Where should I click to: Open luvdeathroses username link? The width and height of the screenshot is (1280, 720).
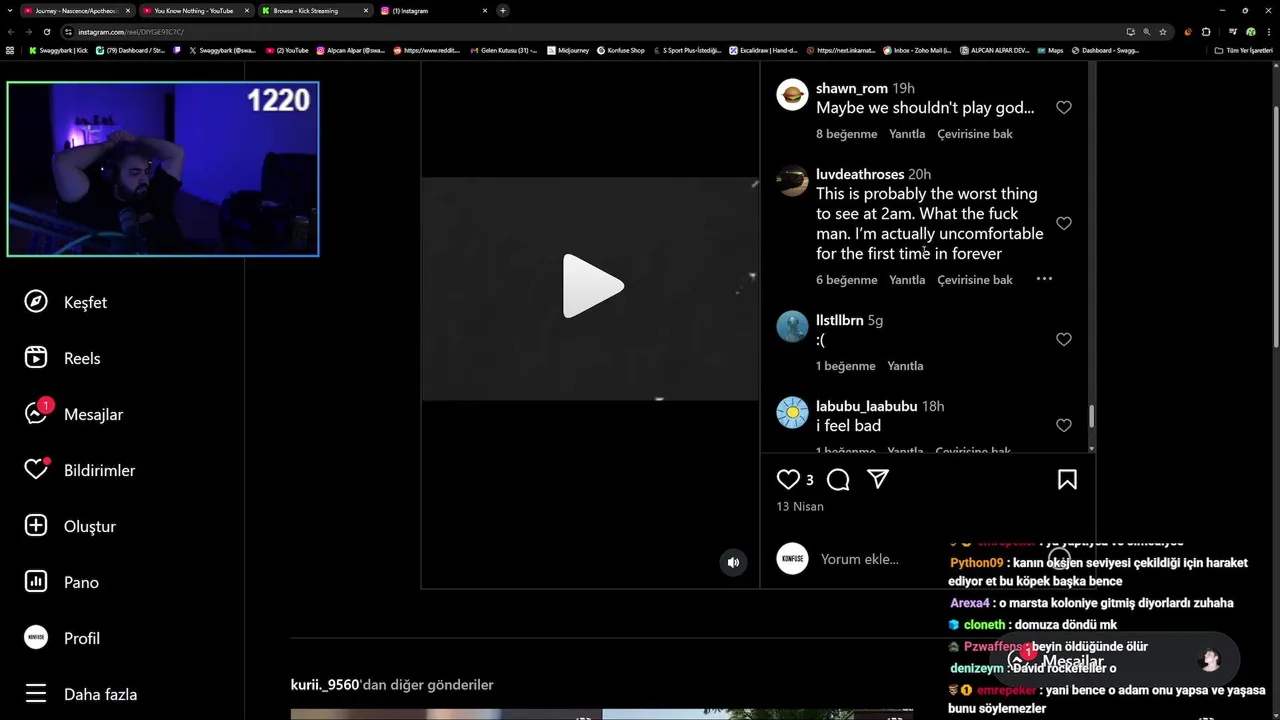tap(860, 174)
